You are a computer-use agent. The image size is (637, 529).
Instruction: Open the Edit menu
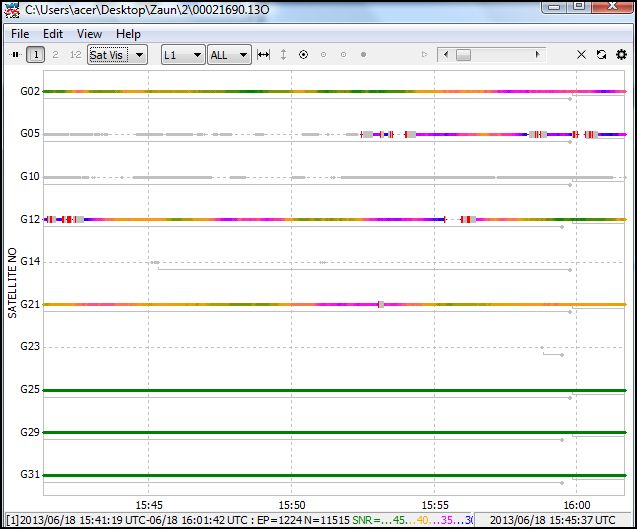coord(53,34)
